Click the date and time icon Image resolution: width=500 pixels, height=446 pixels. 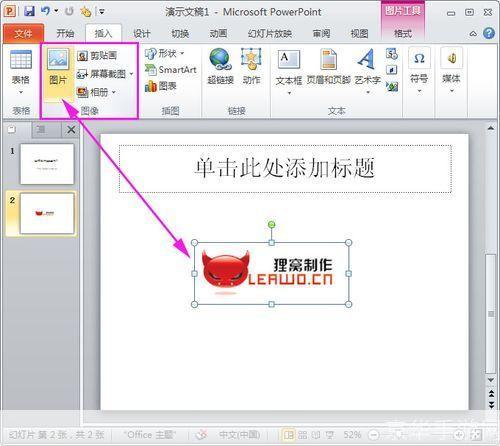(x=392, y=54)
